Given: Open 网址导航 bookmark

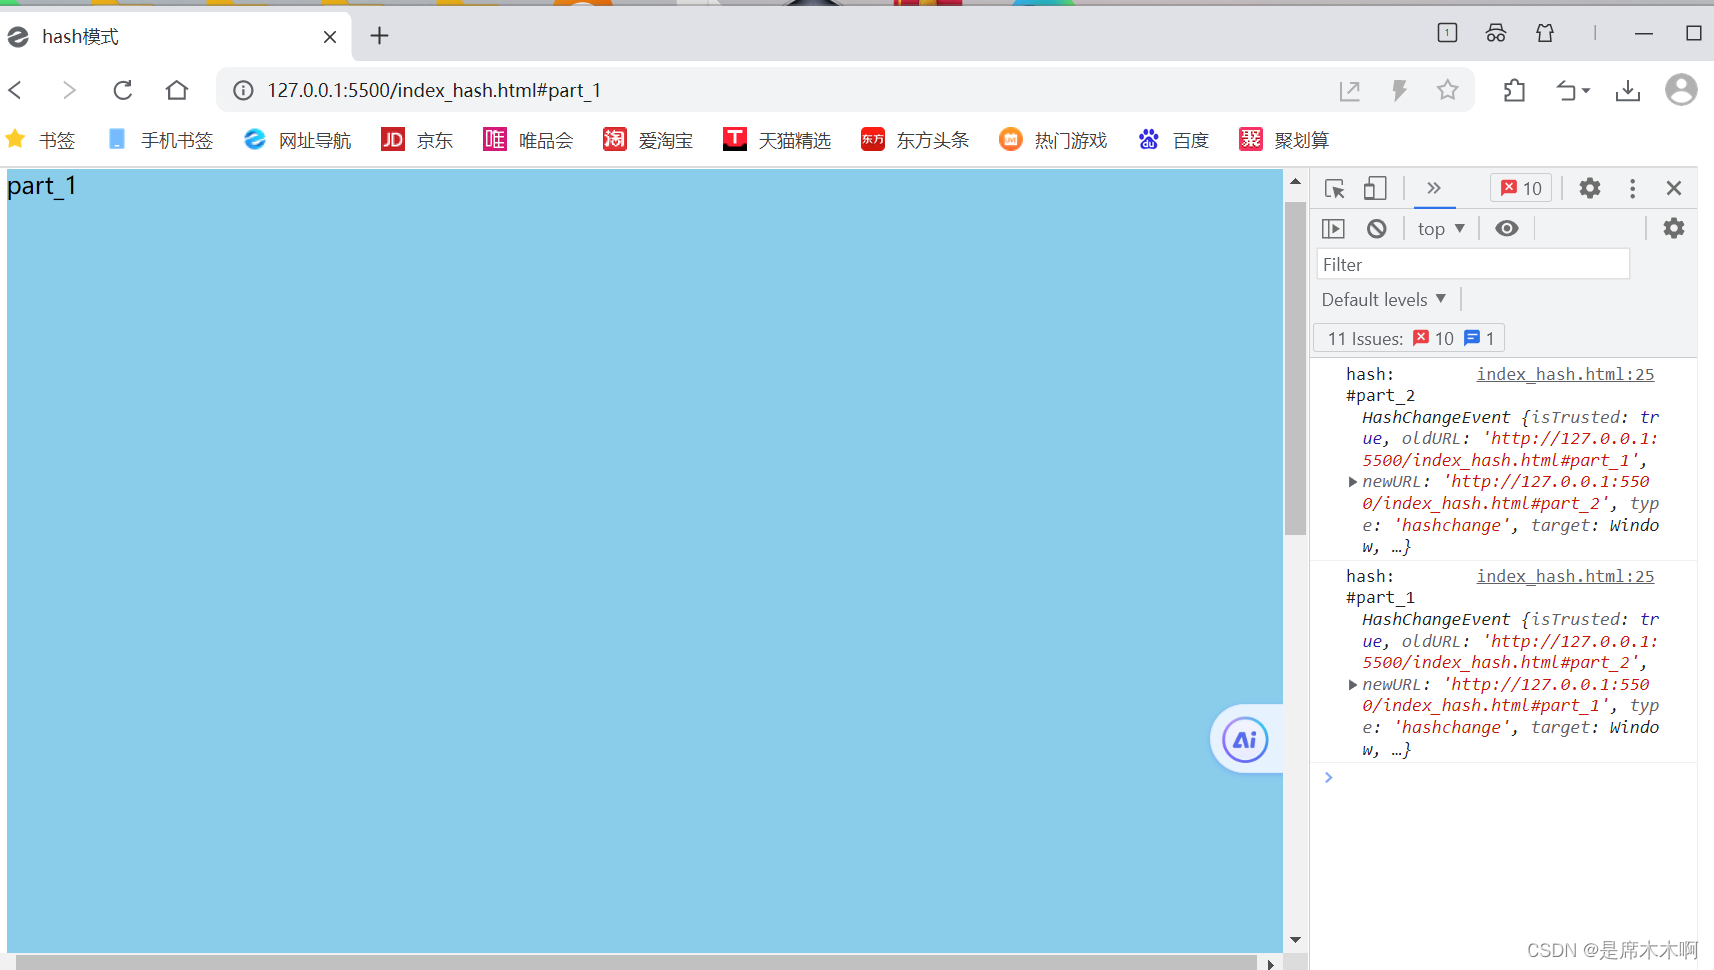Looking at the screenshot, I should pos(298,140).
